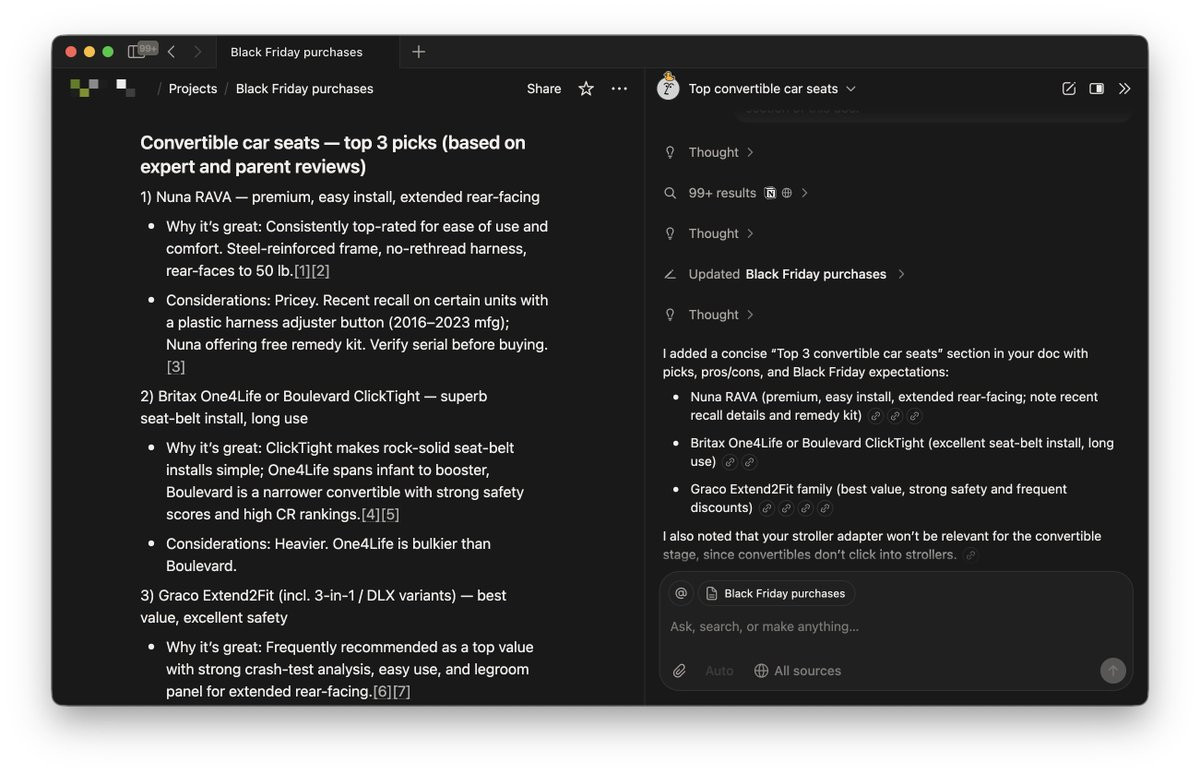Click the Notion AI avatar icon
Image resolution: width=1200 pixels, height=774 pixels.
[x=668, y=88]
